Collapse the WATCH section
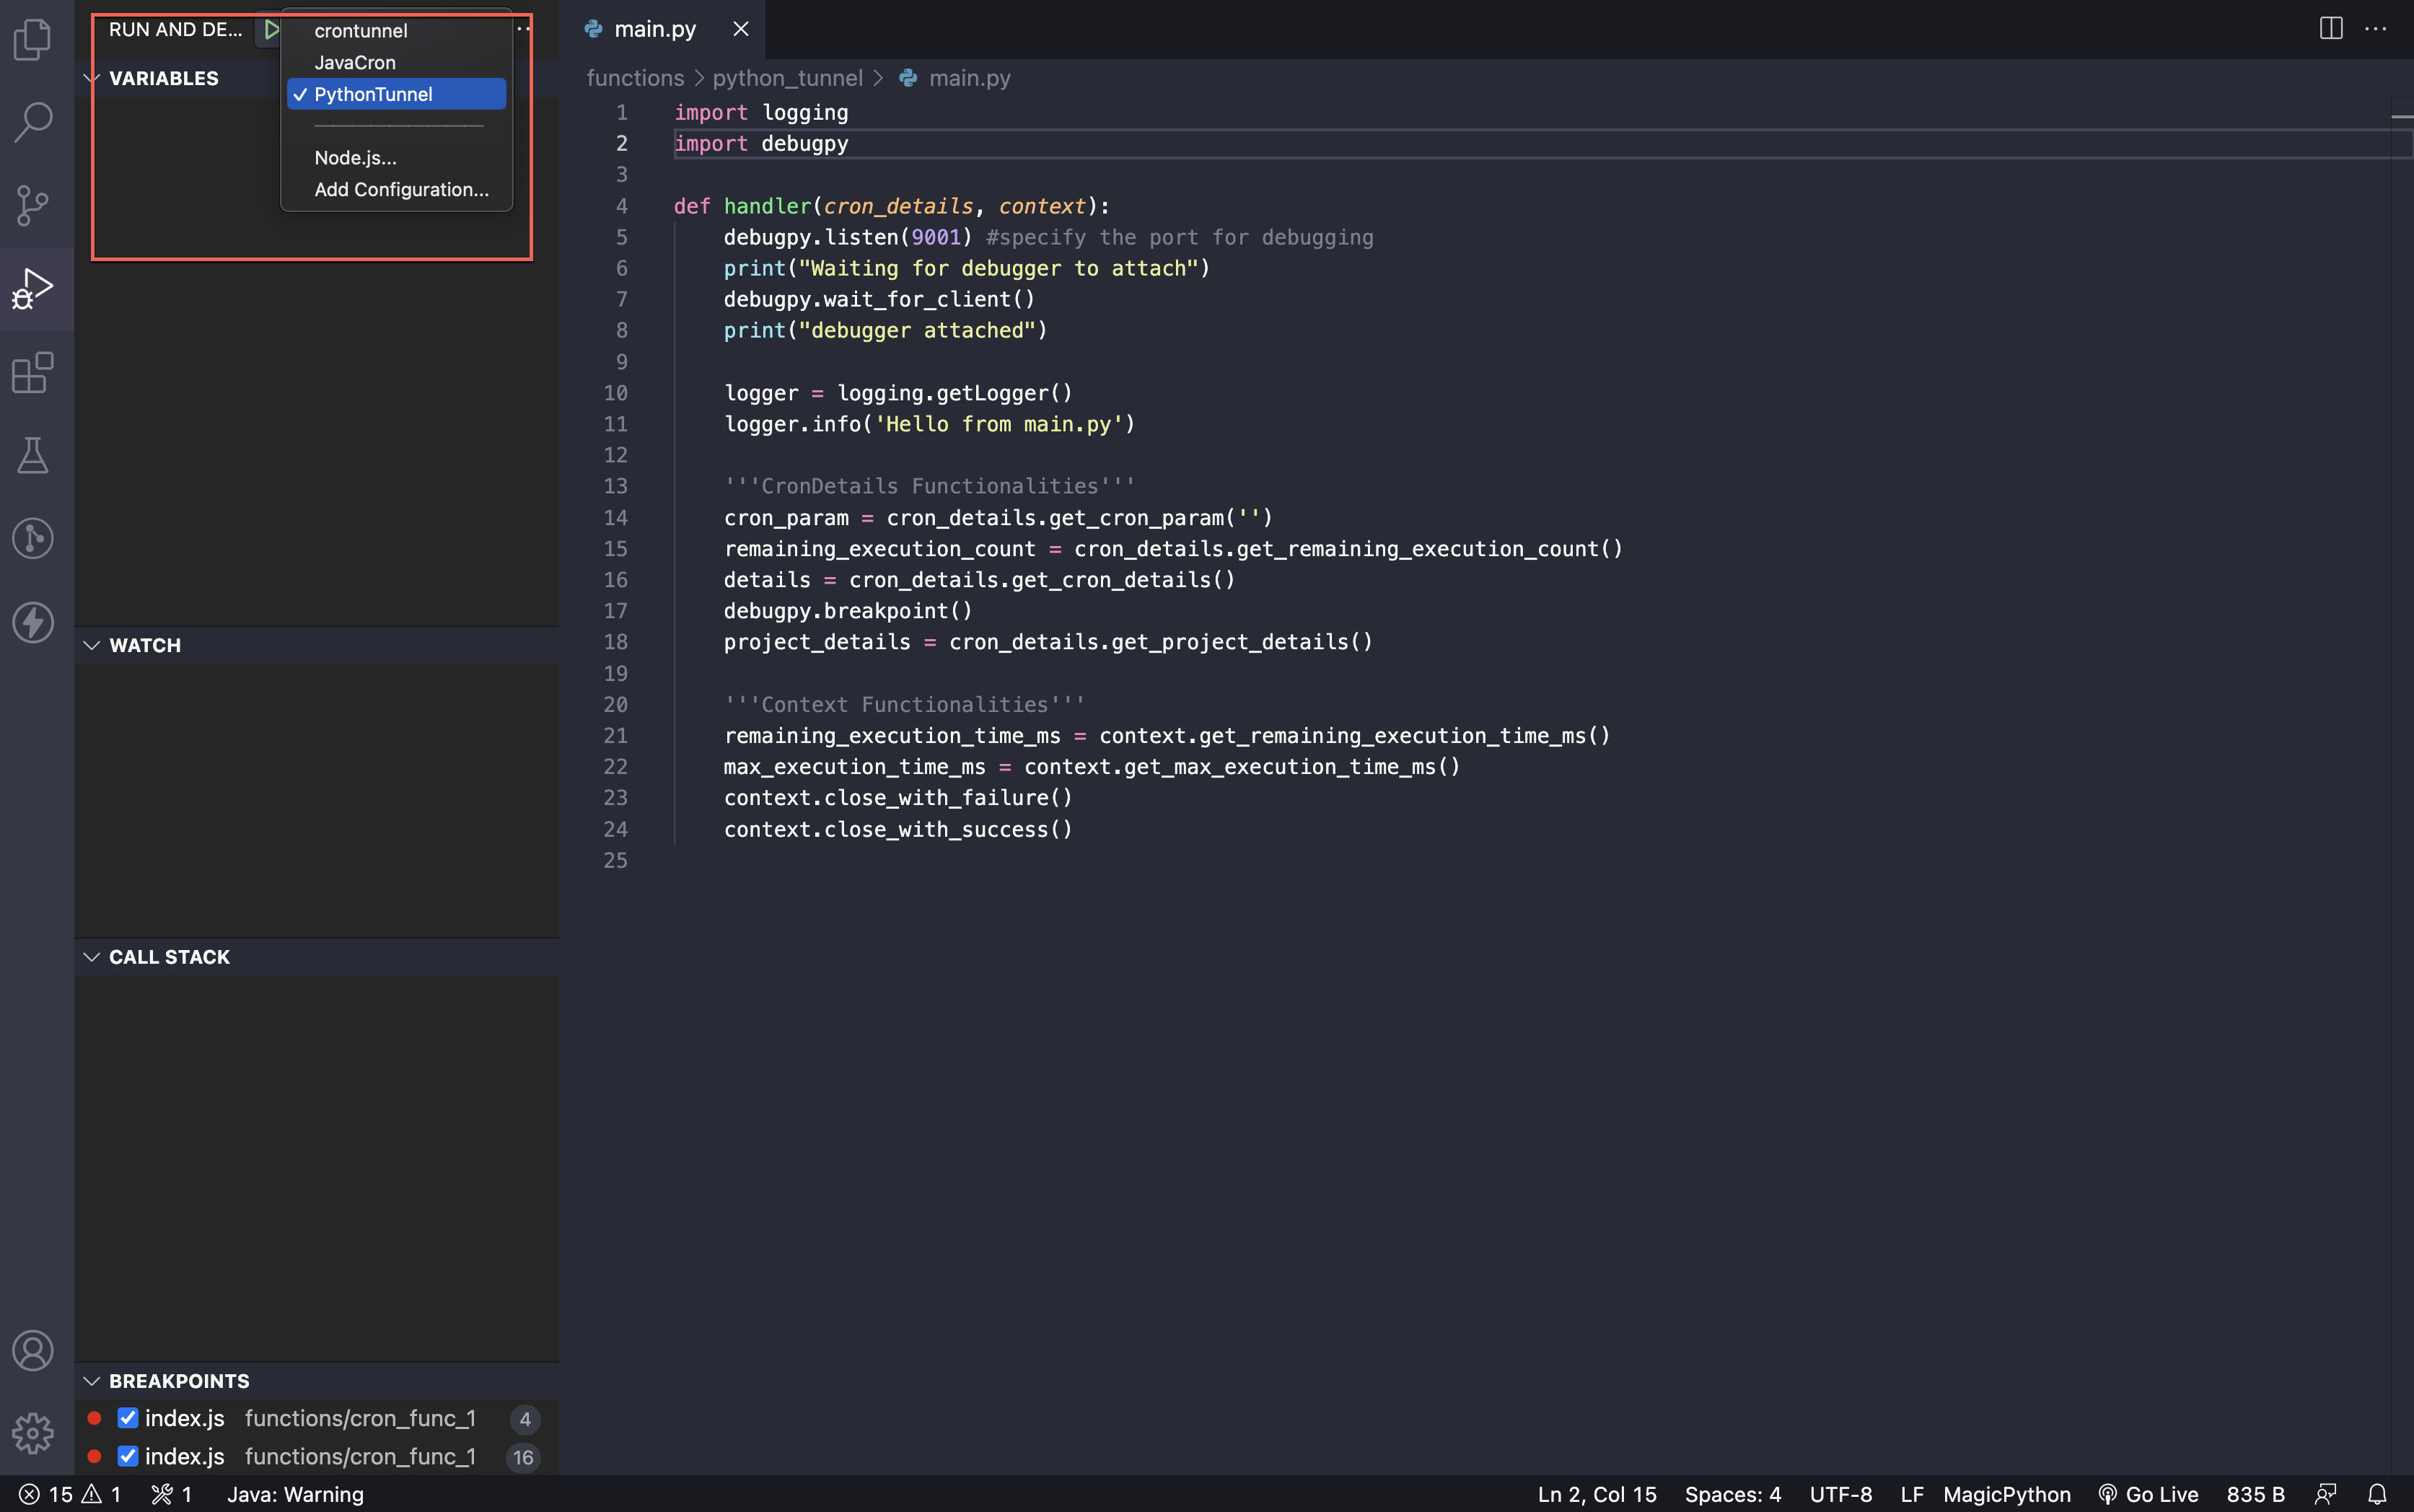 (91, 645)
